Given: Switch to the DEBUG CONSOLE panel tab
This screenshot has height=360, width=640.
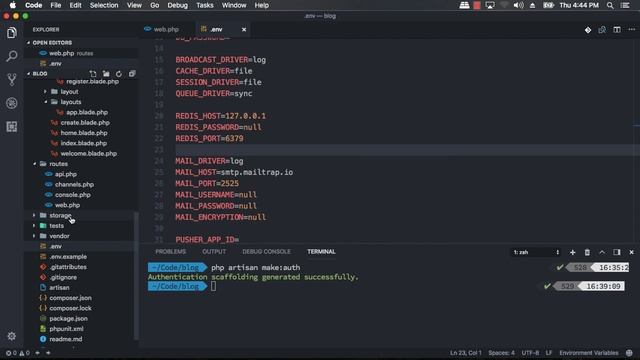Looking at the screenshot, I should [267, 251].
